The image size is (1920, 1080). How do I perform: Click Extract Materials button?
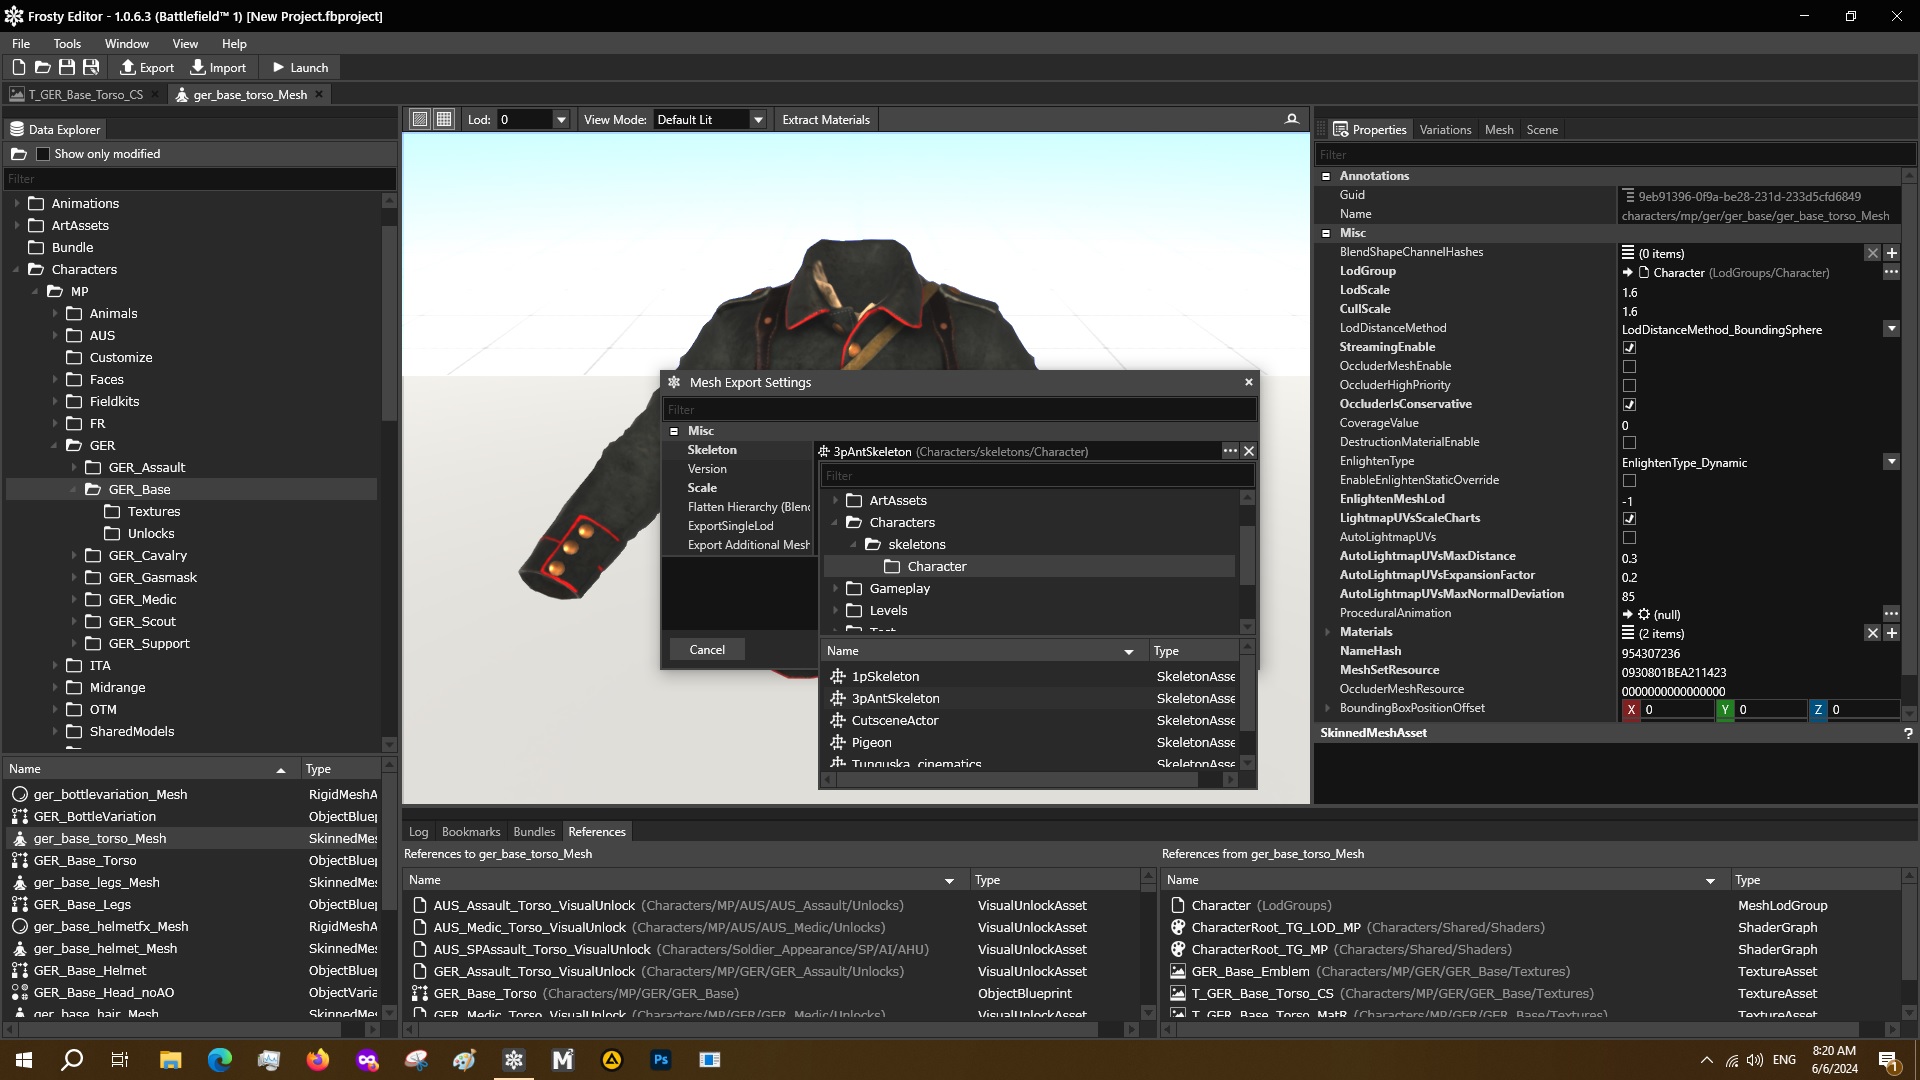coord(825,119)
